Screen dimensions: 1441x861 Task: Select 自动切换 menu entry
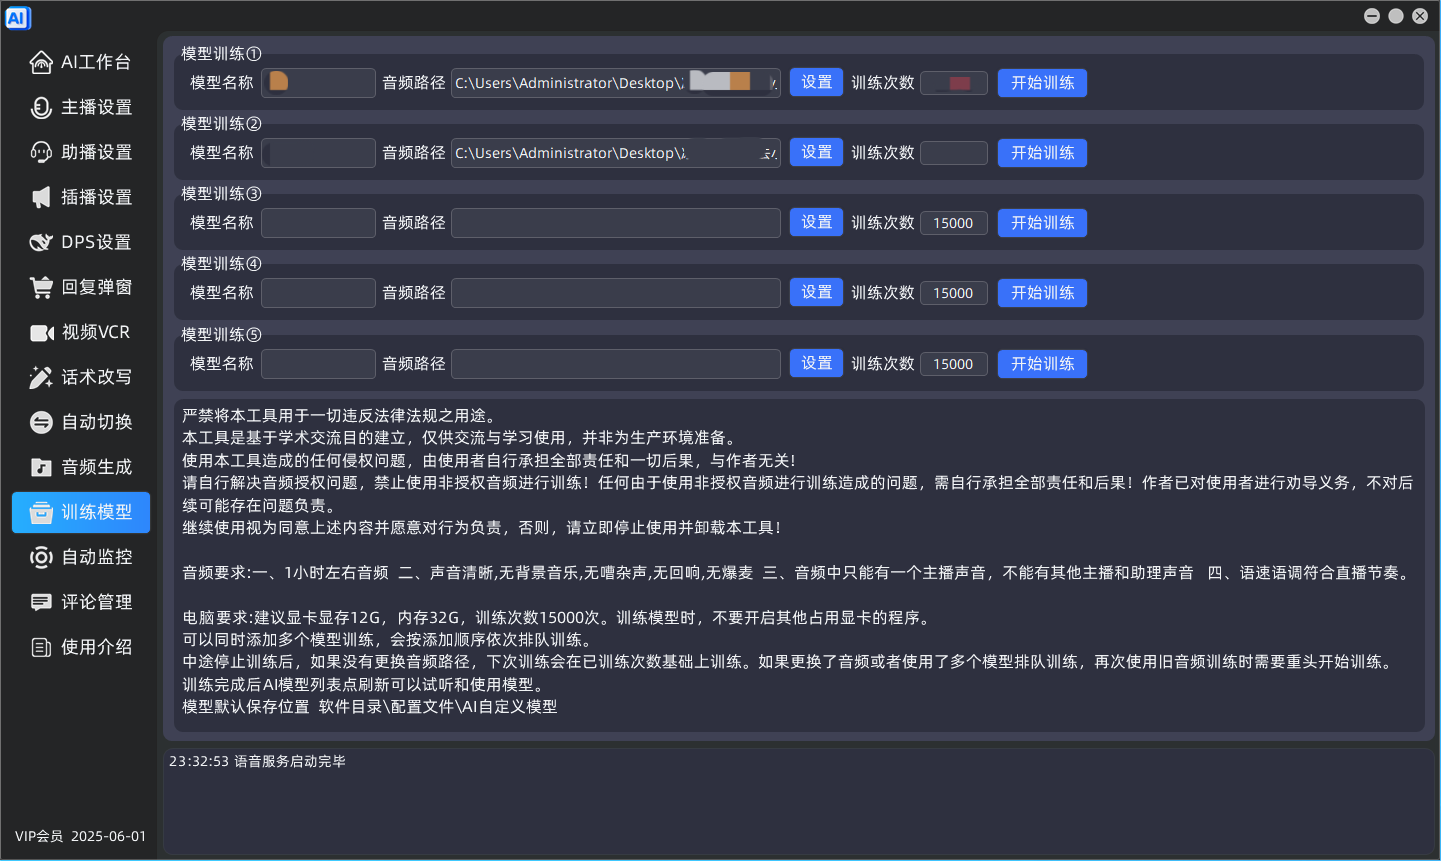click(81, 422)
